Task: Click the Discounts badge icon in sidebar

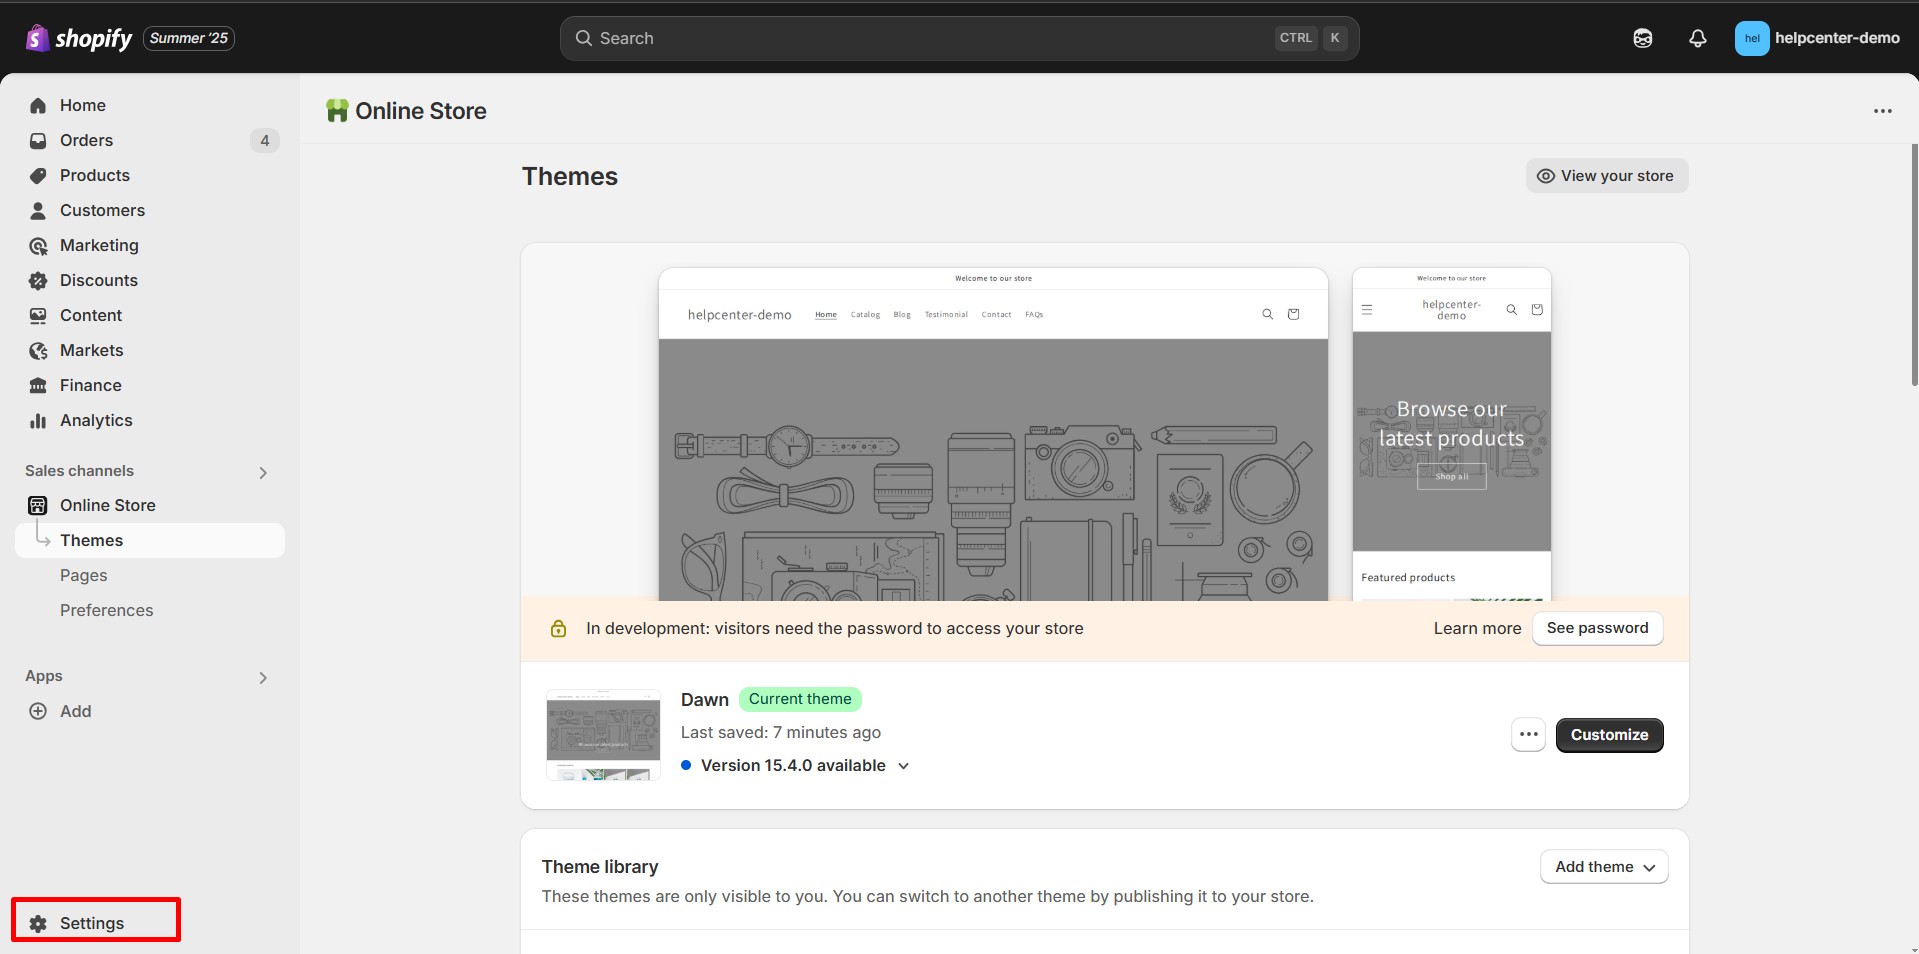Action: 38,281
